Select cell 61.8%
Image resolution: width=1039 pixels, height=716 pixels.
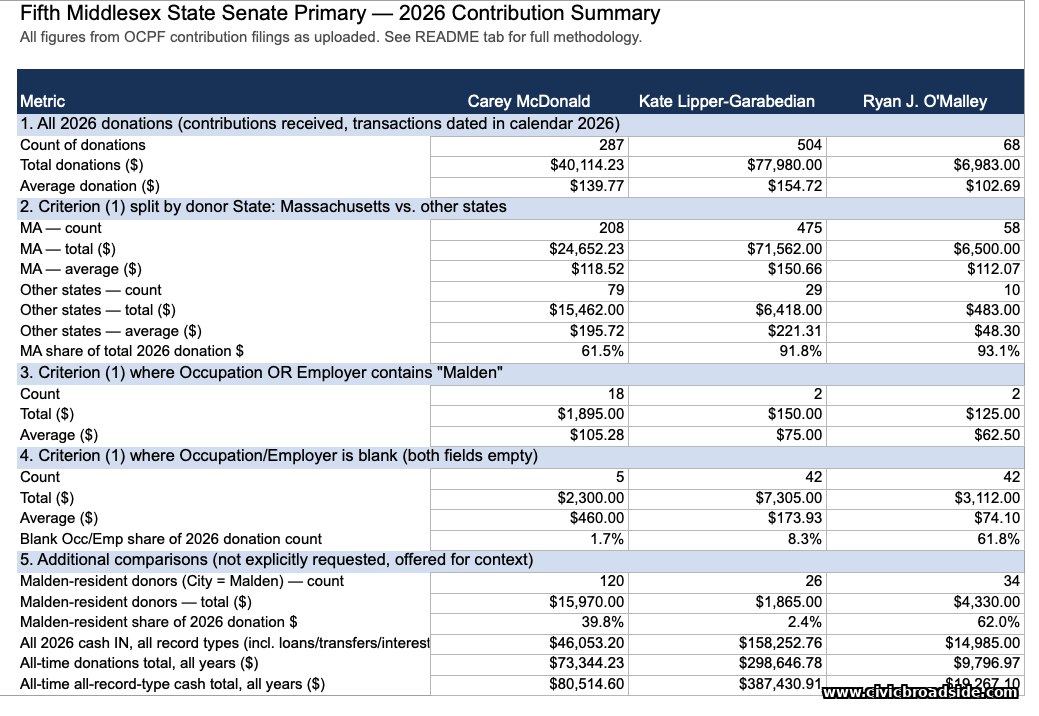point(925,540)
